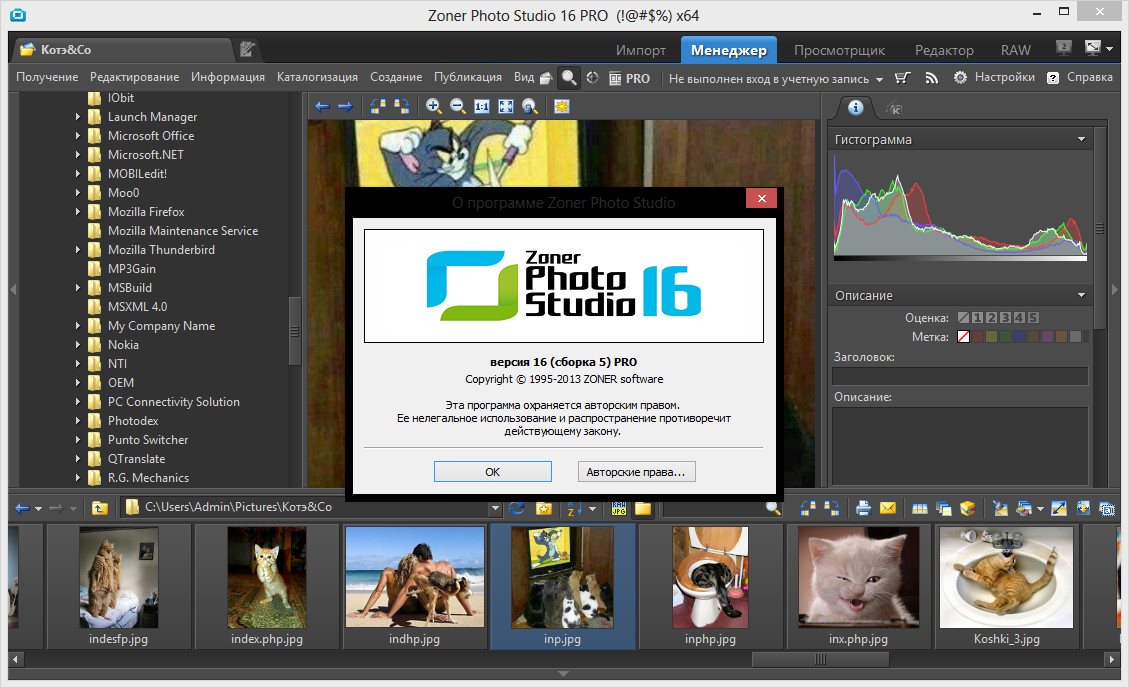Viewport: 1129px width, 688px height.
Task: Pick the purple label swatch
Action: (1047, 337)
